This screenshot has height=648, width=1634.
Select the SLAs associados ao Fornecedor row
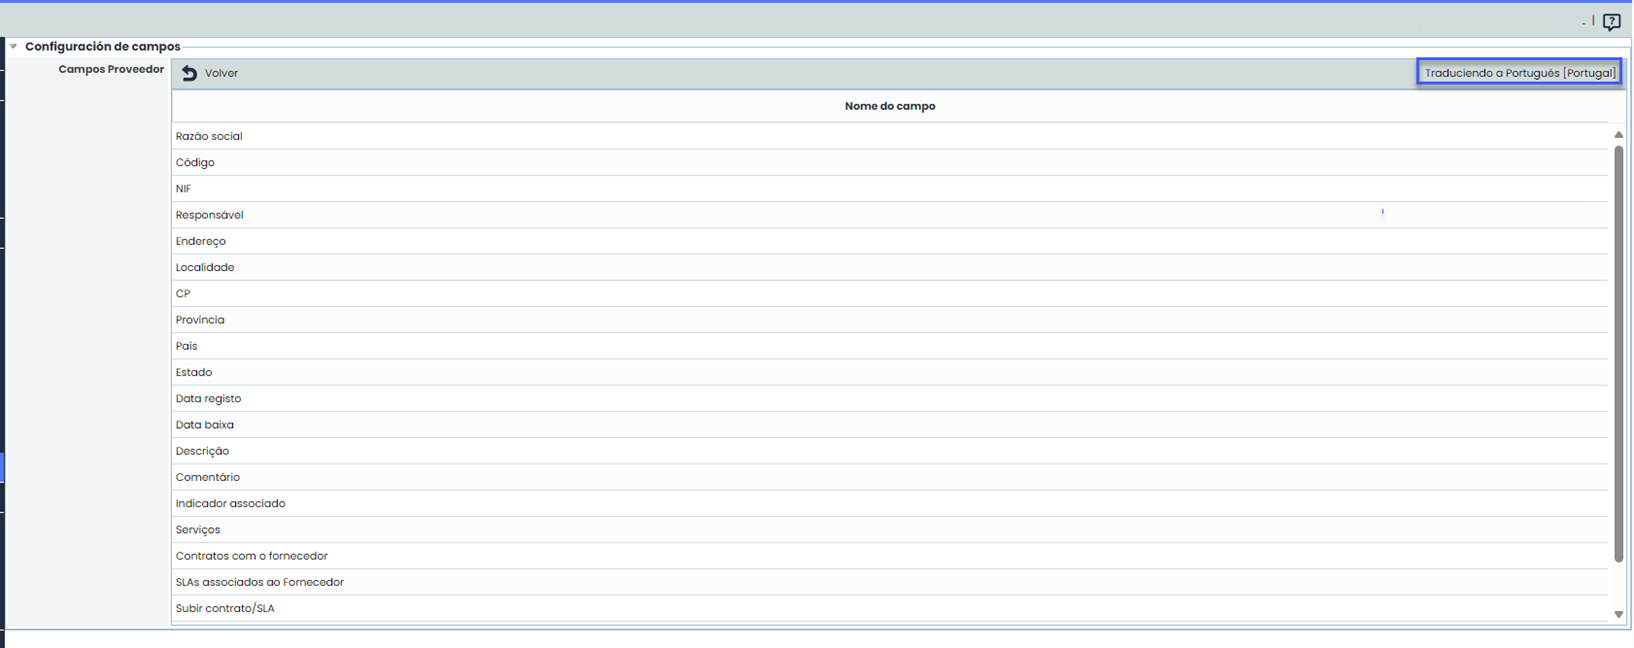coord(259,582)
